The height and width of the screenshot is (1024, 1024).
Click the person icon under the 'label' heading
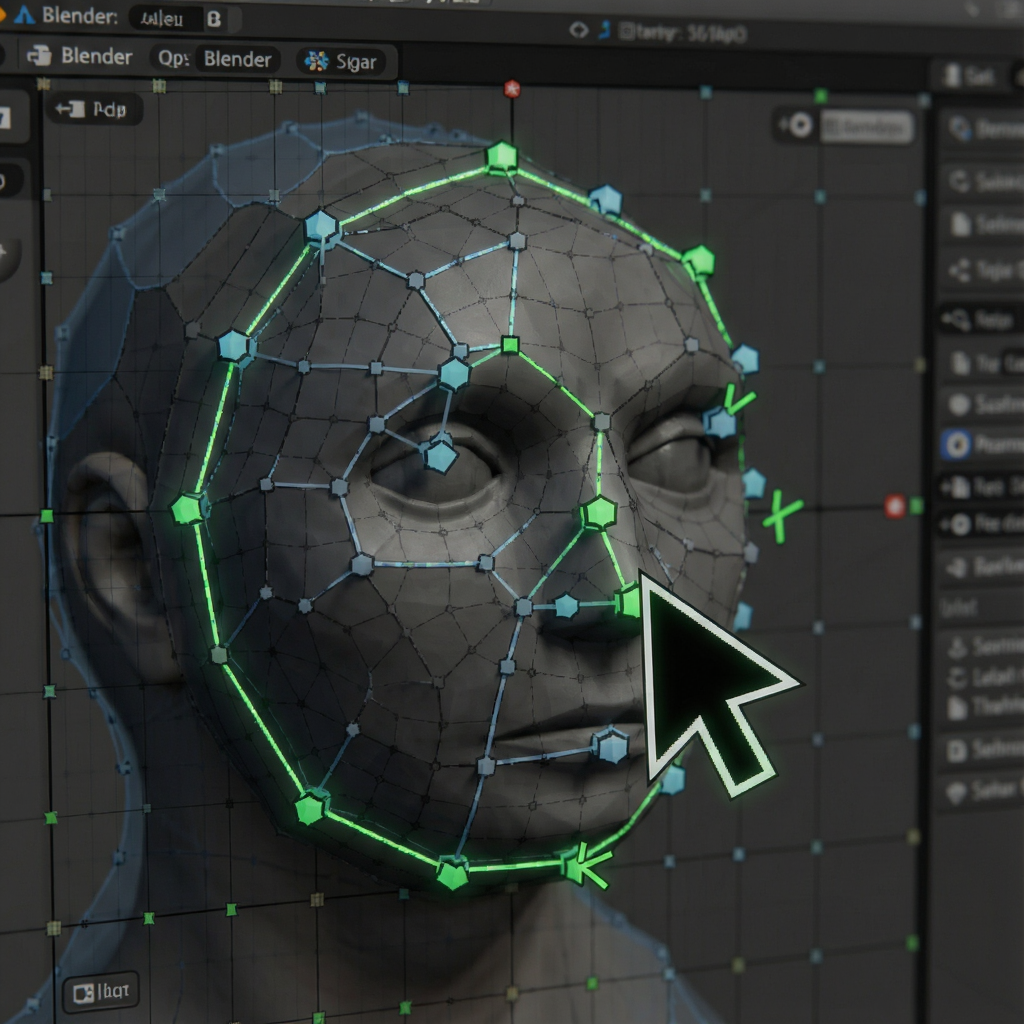[x=957, y=647]
